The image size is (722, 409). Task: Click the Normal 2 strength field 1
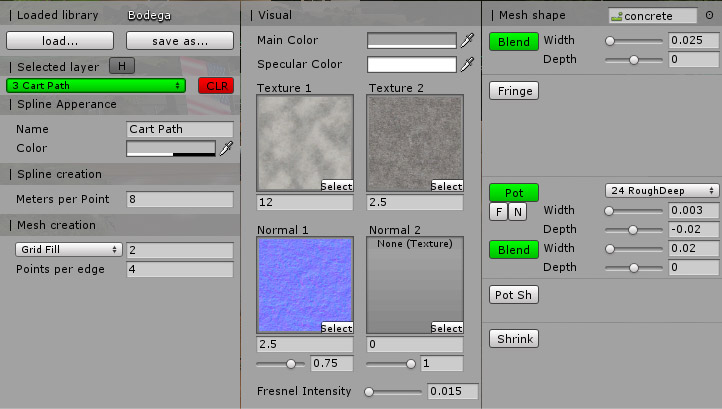tap(442, 363)
